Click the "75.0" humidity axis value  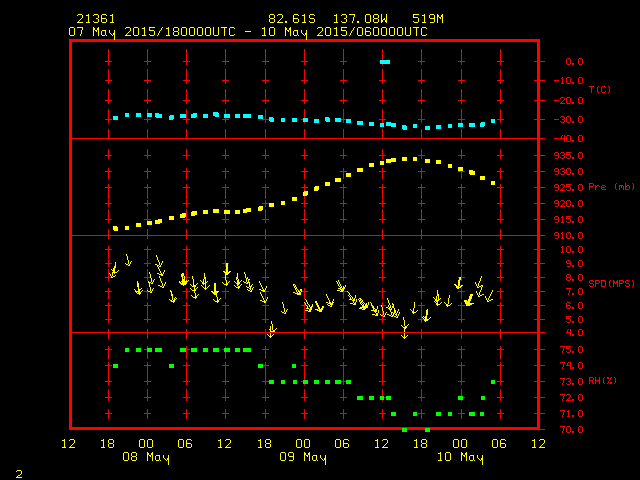[571, 350]
